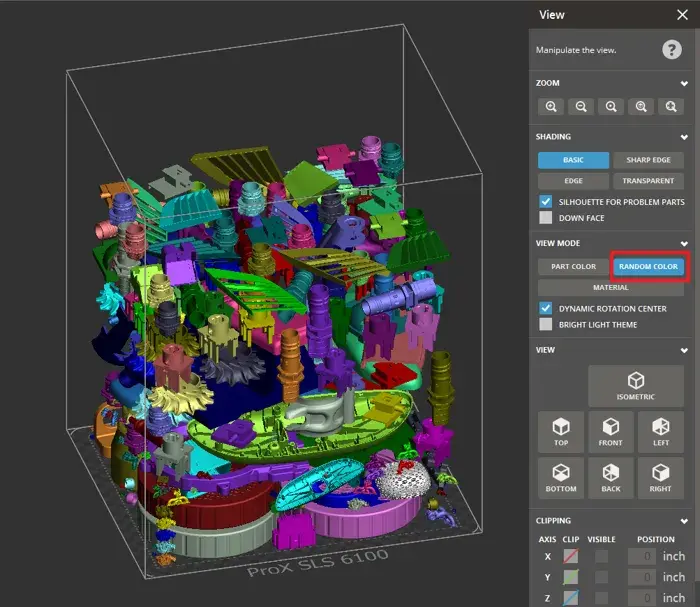Collapse the View Mode section chevron
700x607 pixels.
coord(684,243)
